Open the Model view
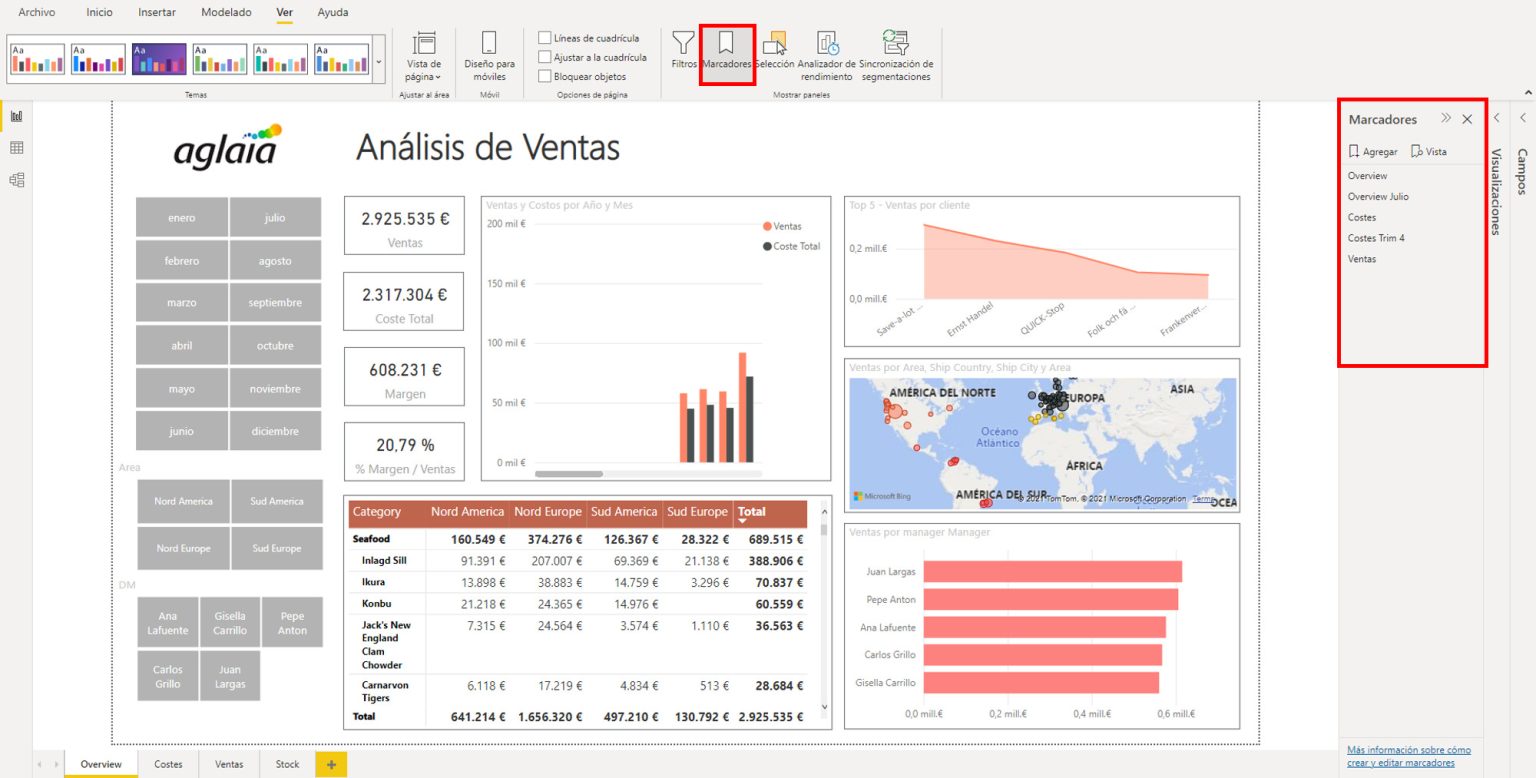Viewport: 1536px width, 778px height. (x=15, y=179)
